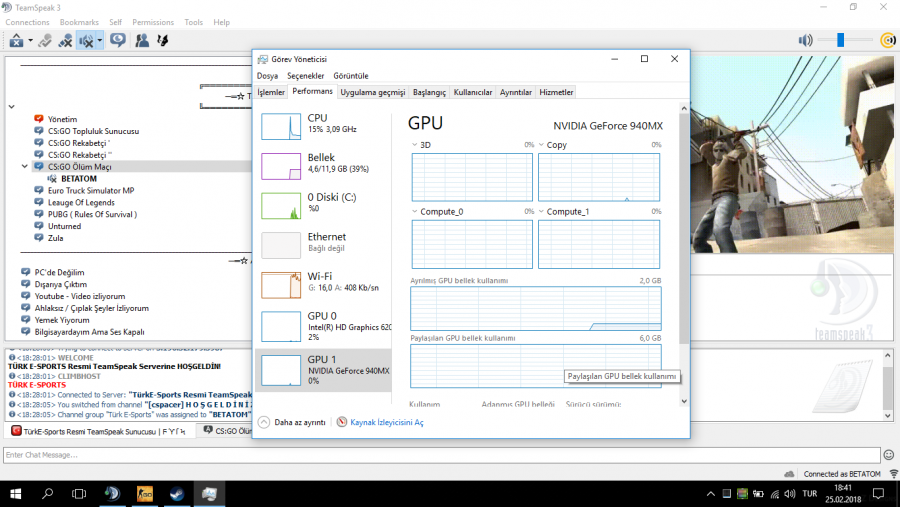Click the Euro Truck Simulator MP channel icon
Image resolution: width=900 pixels, height=507 pixels.
38,190
